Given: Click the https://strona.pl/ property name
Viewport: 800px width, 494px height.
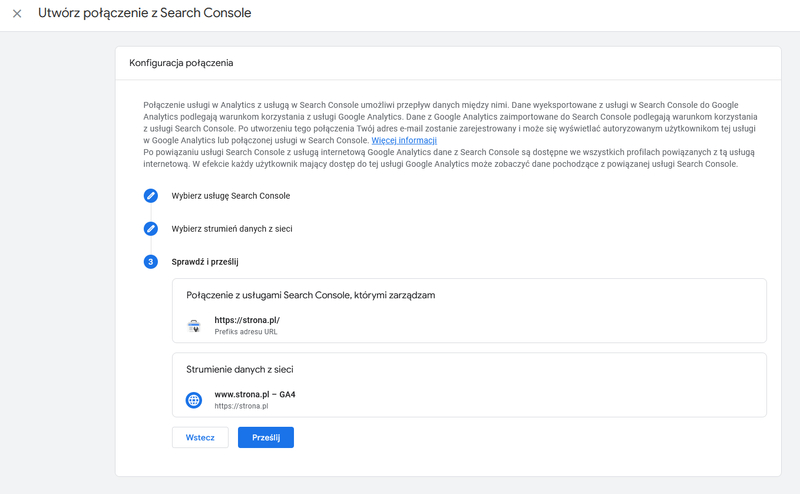Looking at the screenshot, I should coord(247,320).
